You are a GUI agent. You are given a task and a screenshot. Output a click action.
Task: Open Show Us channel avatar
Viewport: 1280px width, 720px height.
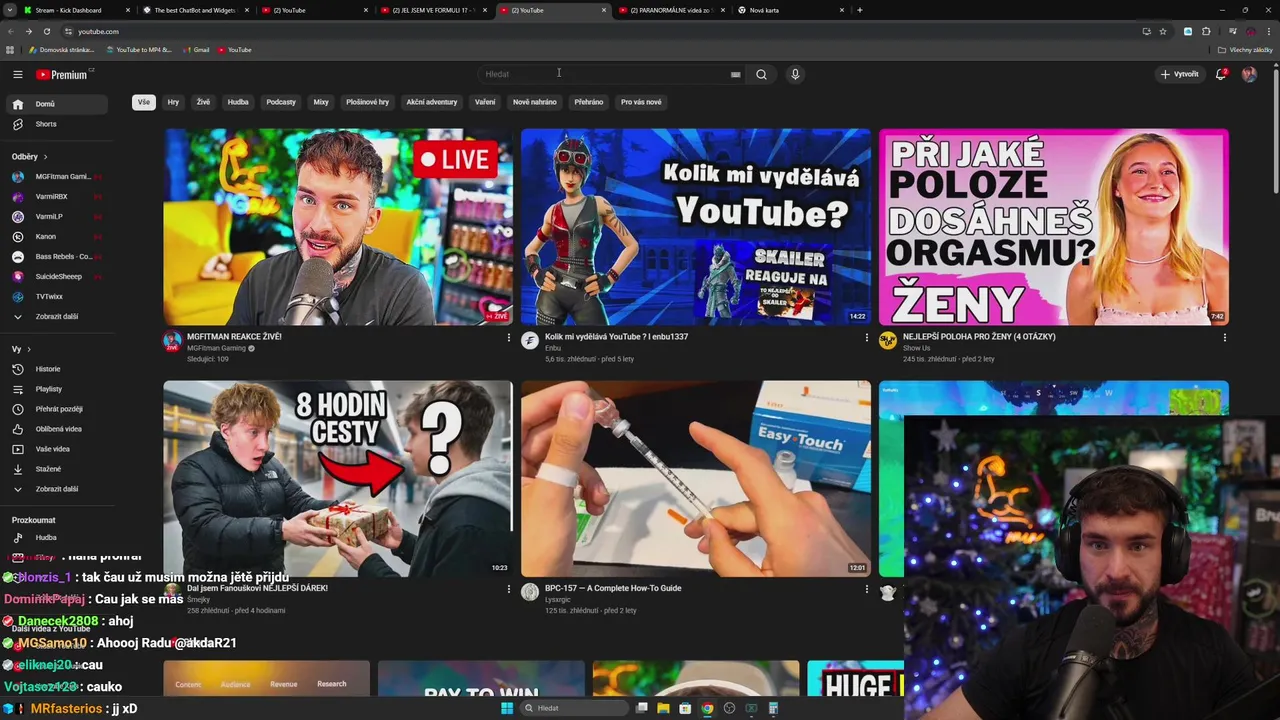tap(887, 341)
